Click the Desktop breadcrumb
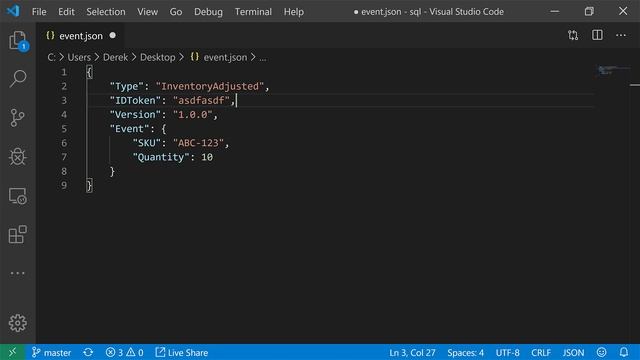 point(158,57)
